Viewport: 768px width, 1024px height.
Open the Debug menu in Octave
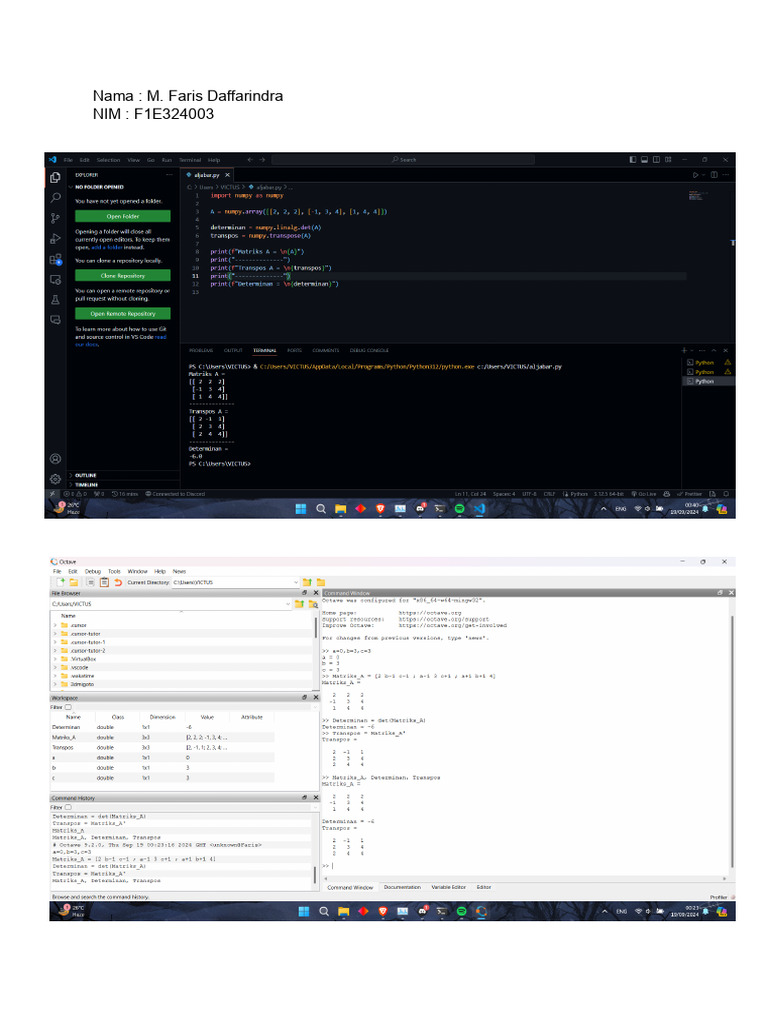(93, 571)
